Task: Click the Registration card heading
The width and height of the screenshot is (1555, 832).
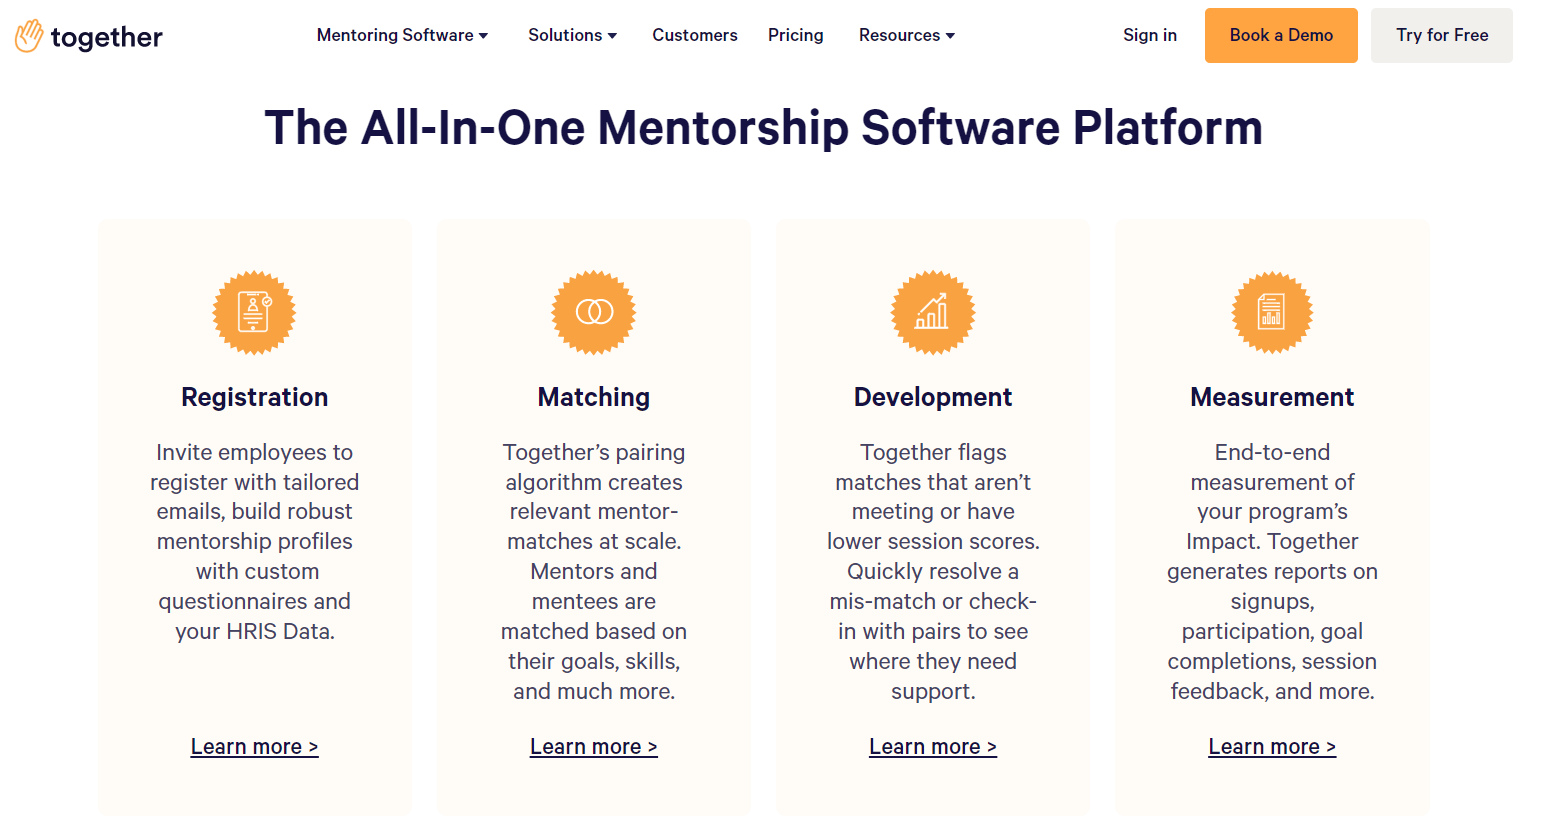Action: tap(254, 397)
